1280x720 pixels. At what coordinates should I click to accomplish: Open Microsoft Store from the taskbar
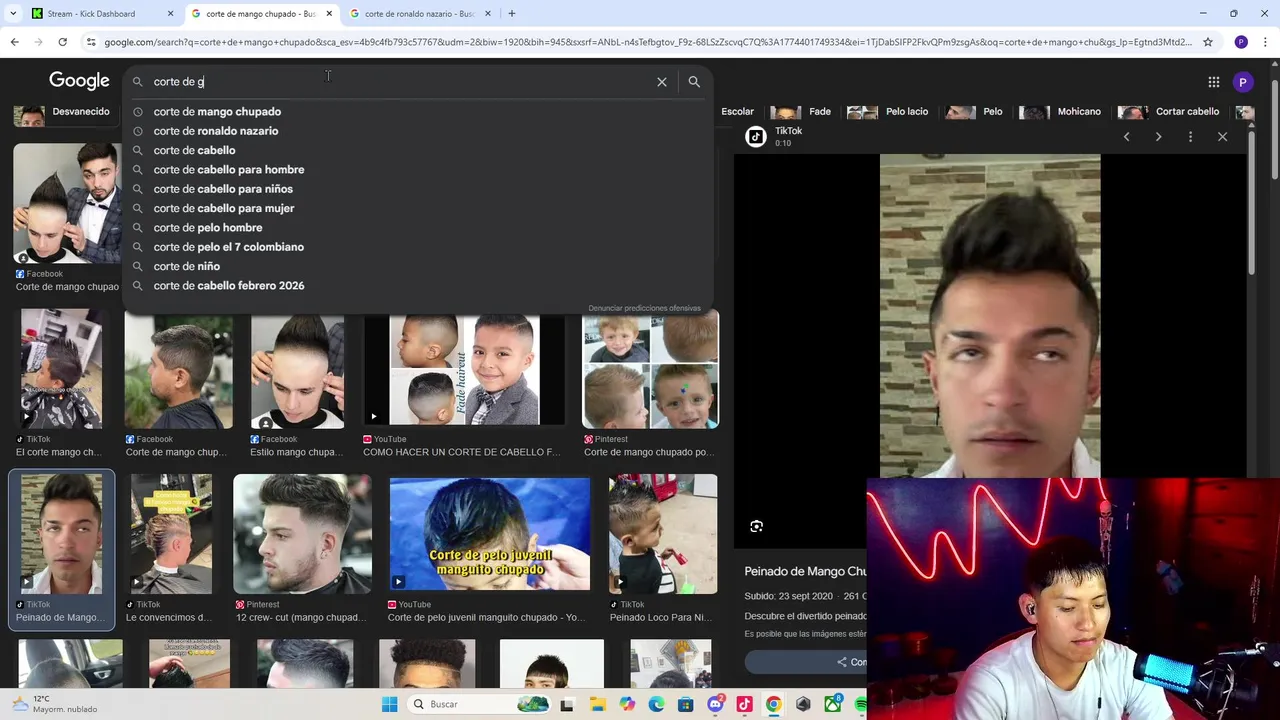[685, 704]
